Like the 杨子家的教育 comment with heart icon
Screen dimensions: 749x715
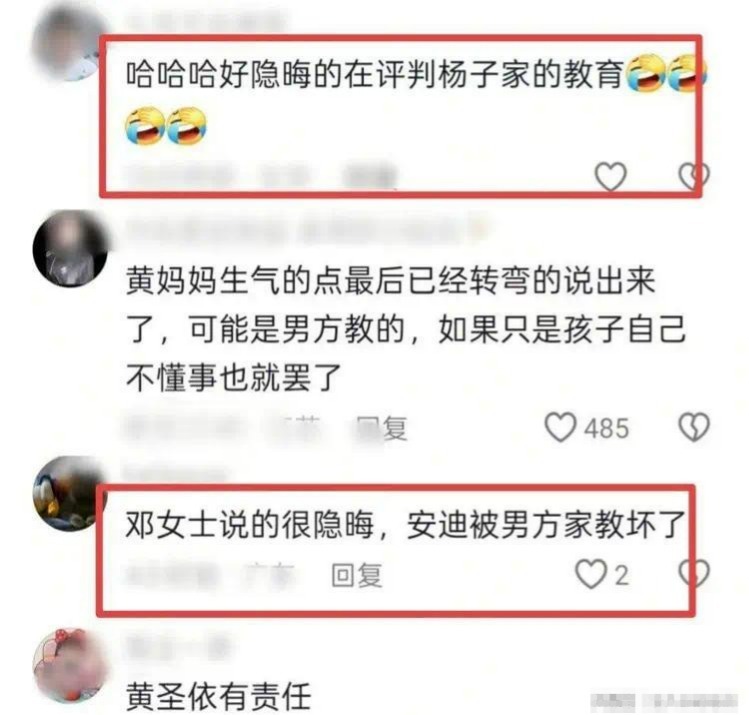pos(610,176)
